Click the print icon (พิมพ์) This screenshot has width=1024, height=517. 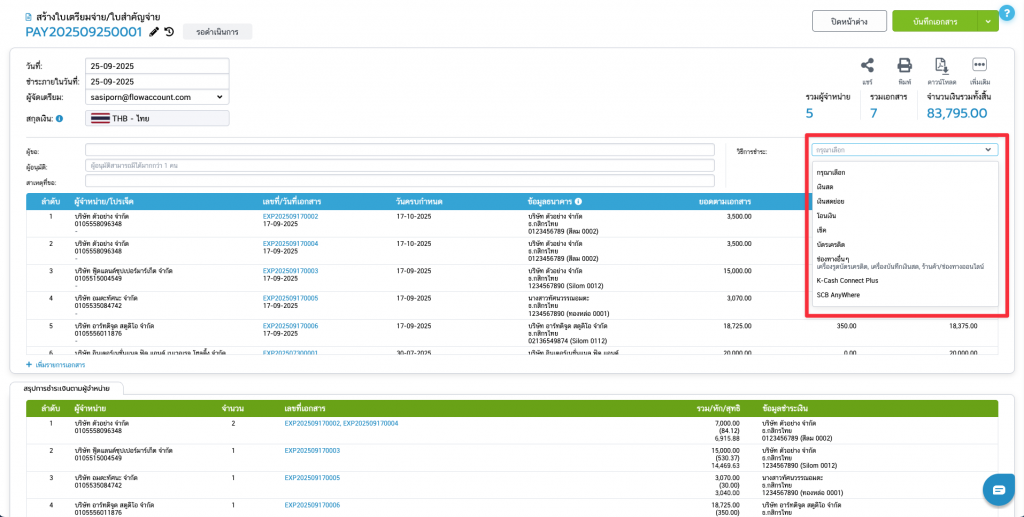click(x=904, y=65)
